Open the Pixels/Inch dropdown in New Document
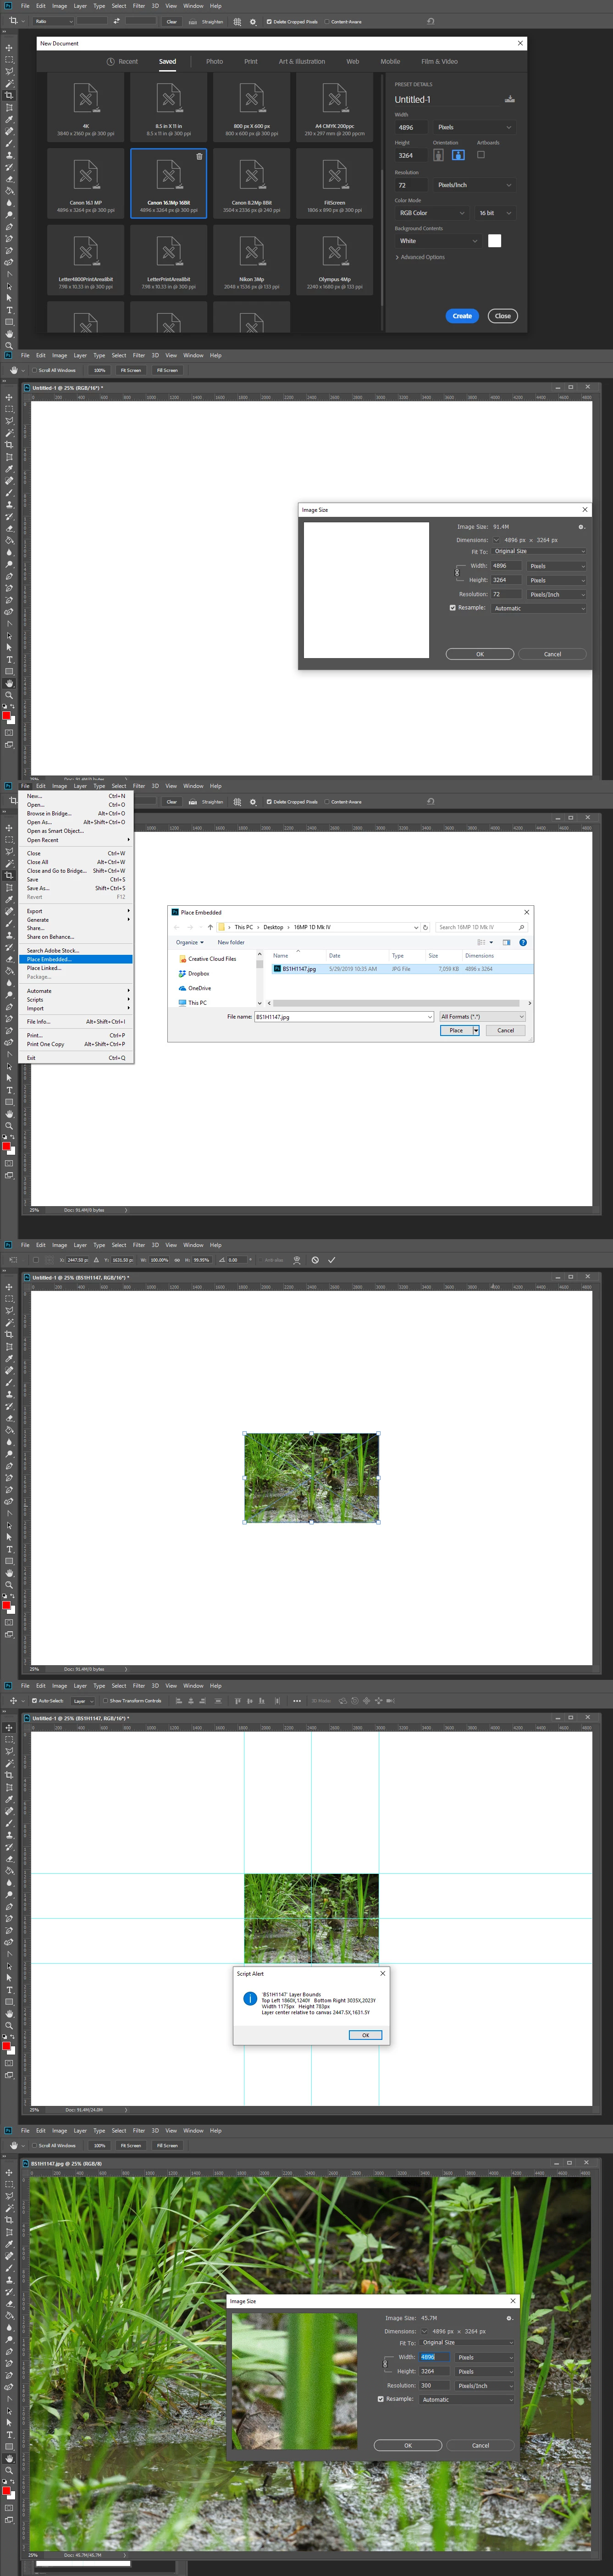Viewport: 613px width, 2576px height. pyautogui.click(x=475, y=185)
